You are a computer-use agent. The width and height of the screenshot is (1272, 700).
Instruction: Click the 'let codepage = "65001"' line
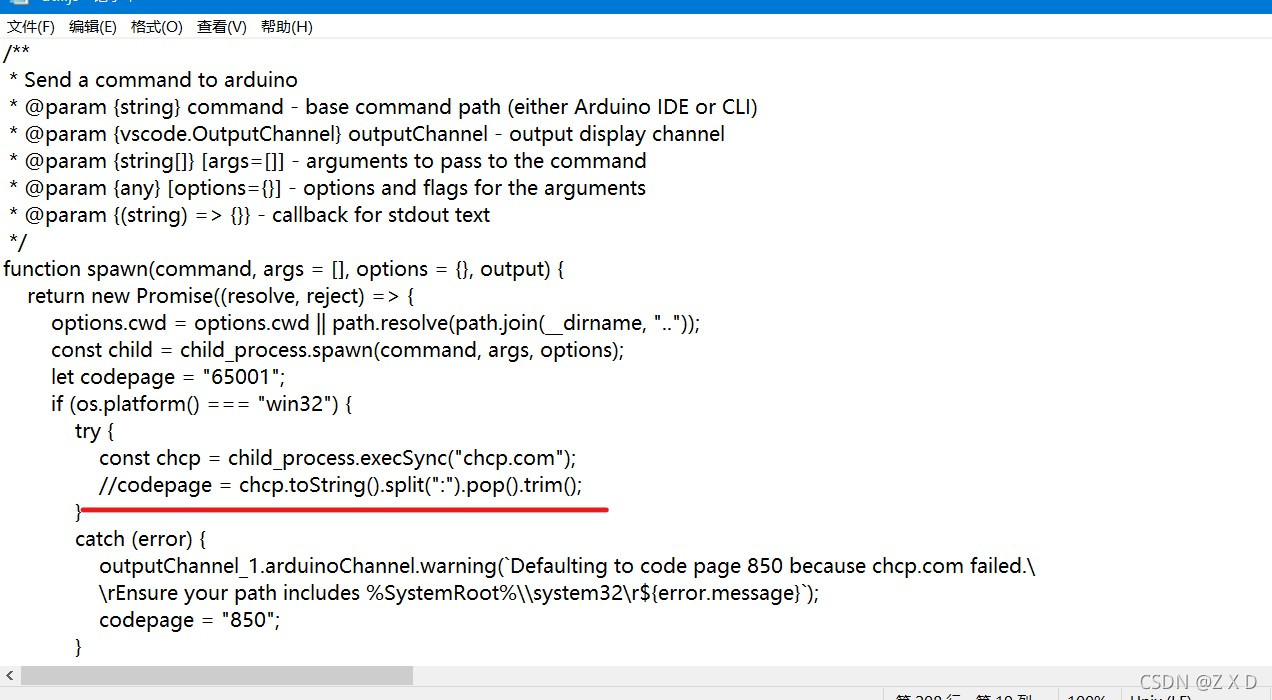169,377
